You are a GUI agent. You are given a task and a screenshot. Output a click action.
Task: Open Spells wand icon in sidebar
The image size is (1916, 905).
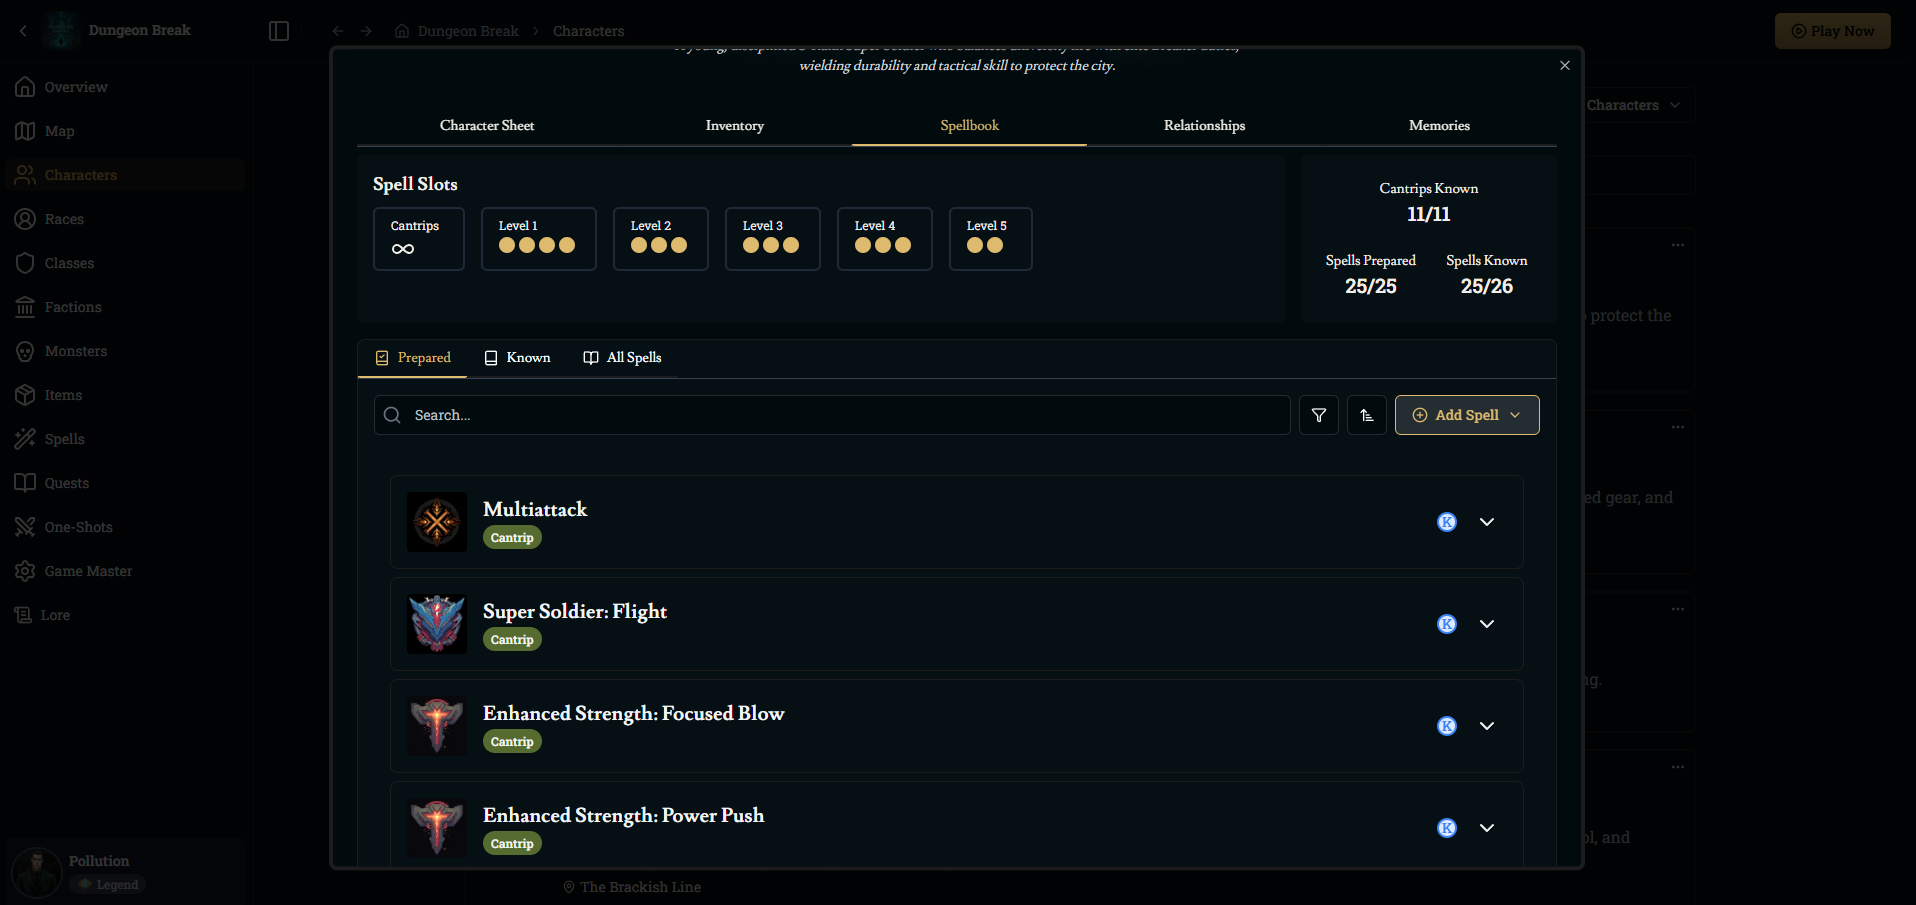coord(25,439)
